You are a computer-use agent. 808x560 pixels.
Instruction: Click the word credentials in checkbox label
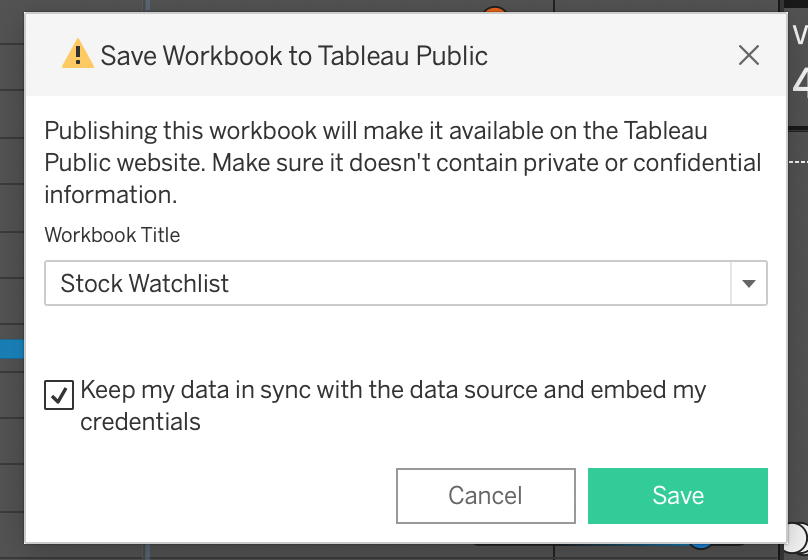pos(140,421)
